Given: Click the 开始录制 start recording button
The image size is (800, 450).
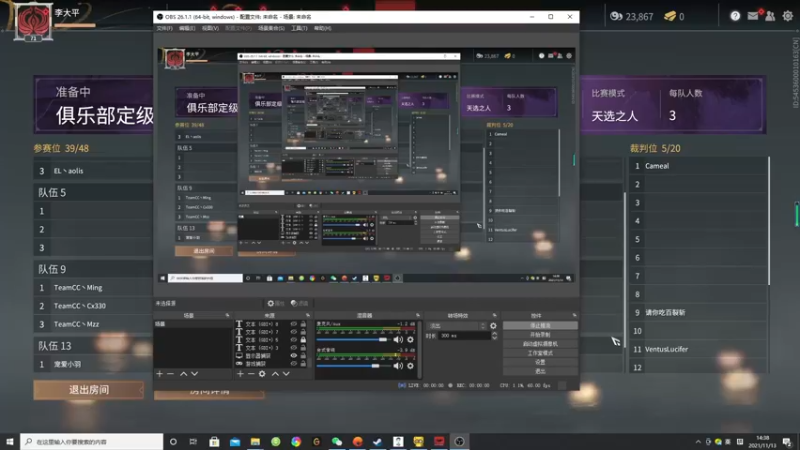Looking at the screenshot, I should (540, 335).
